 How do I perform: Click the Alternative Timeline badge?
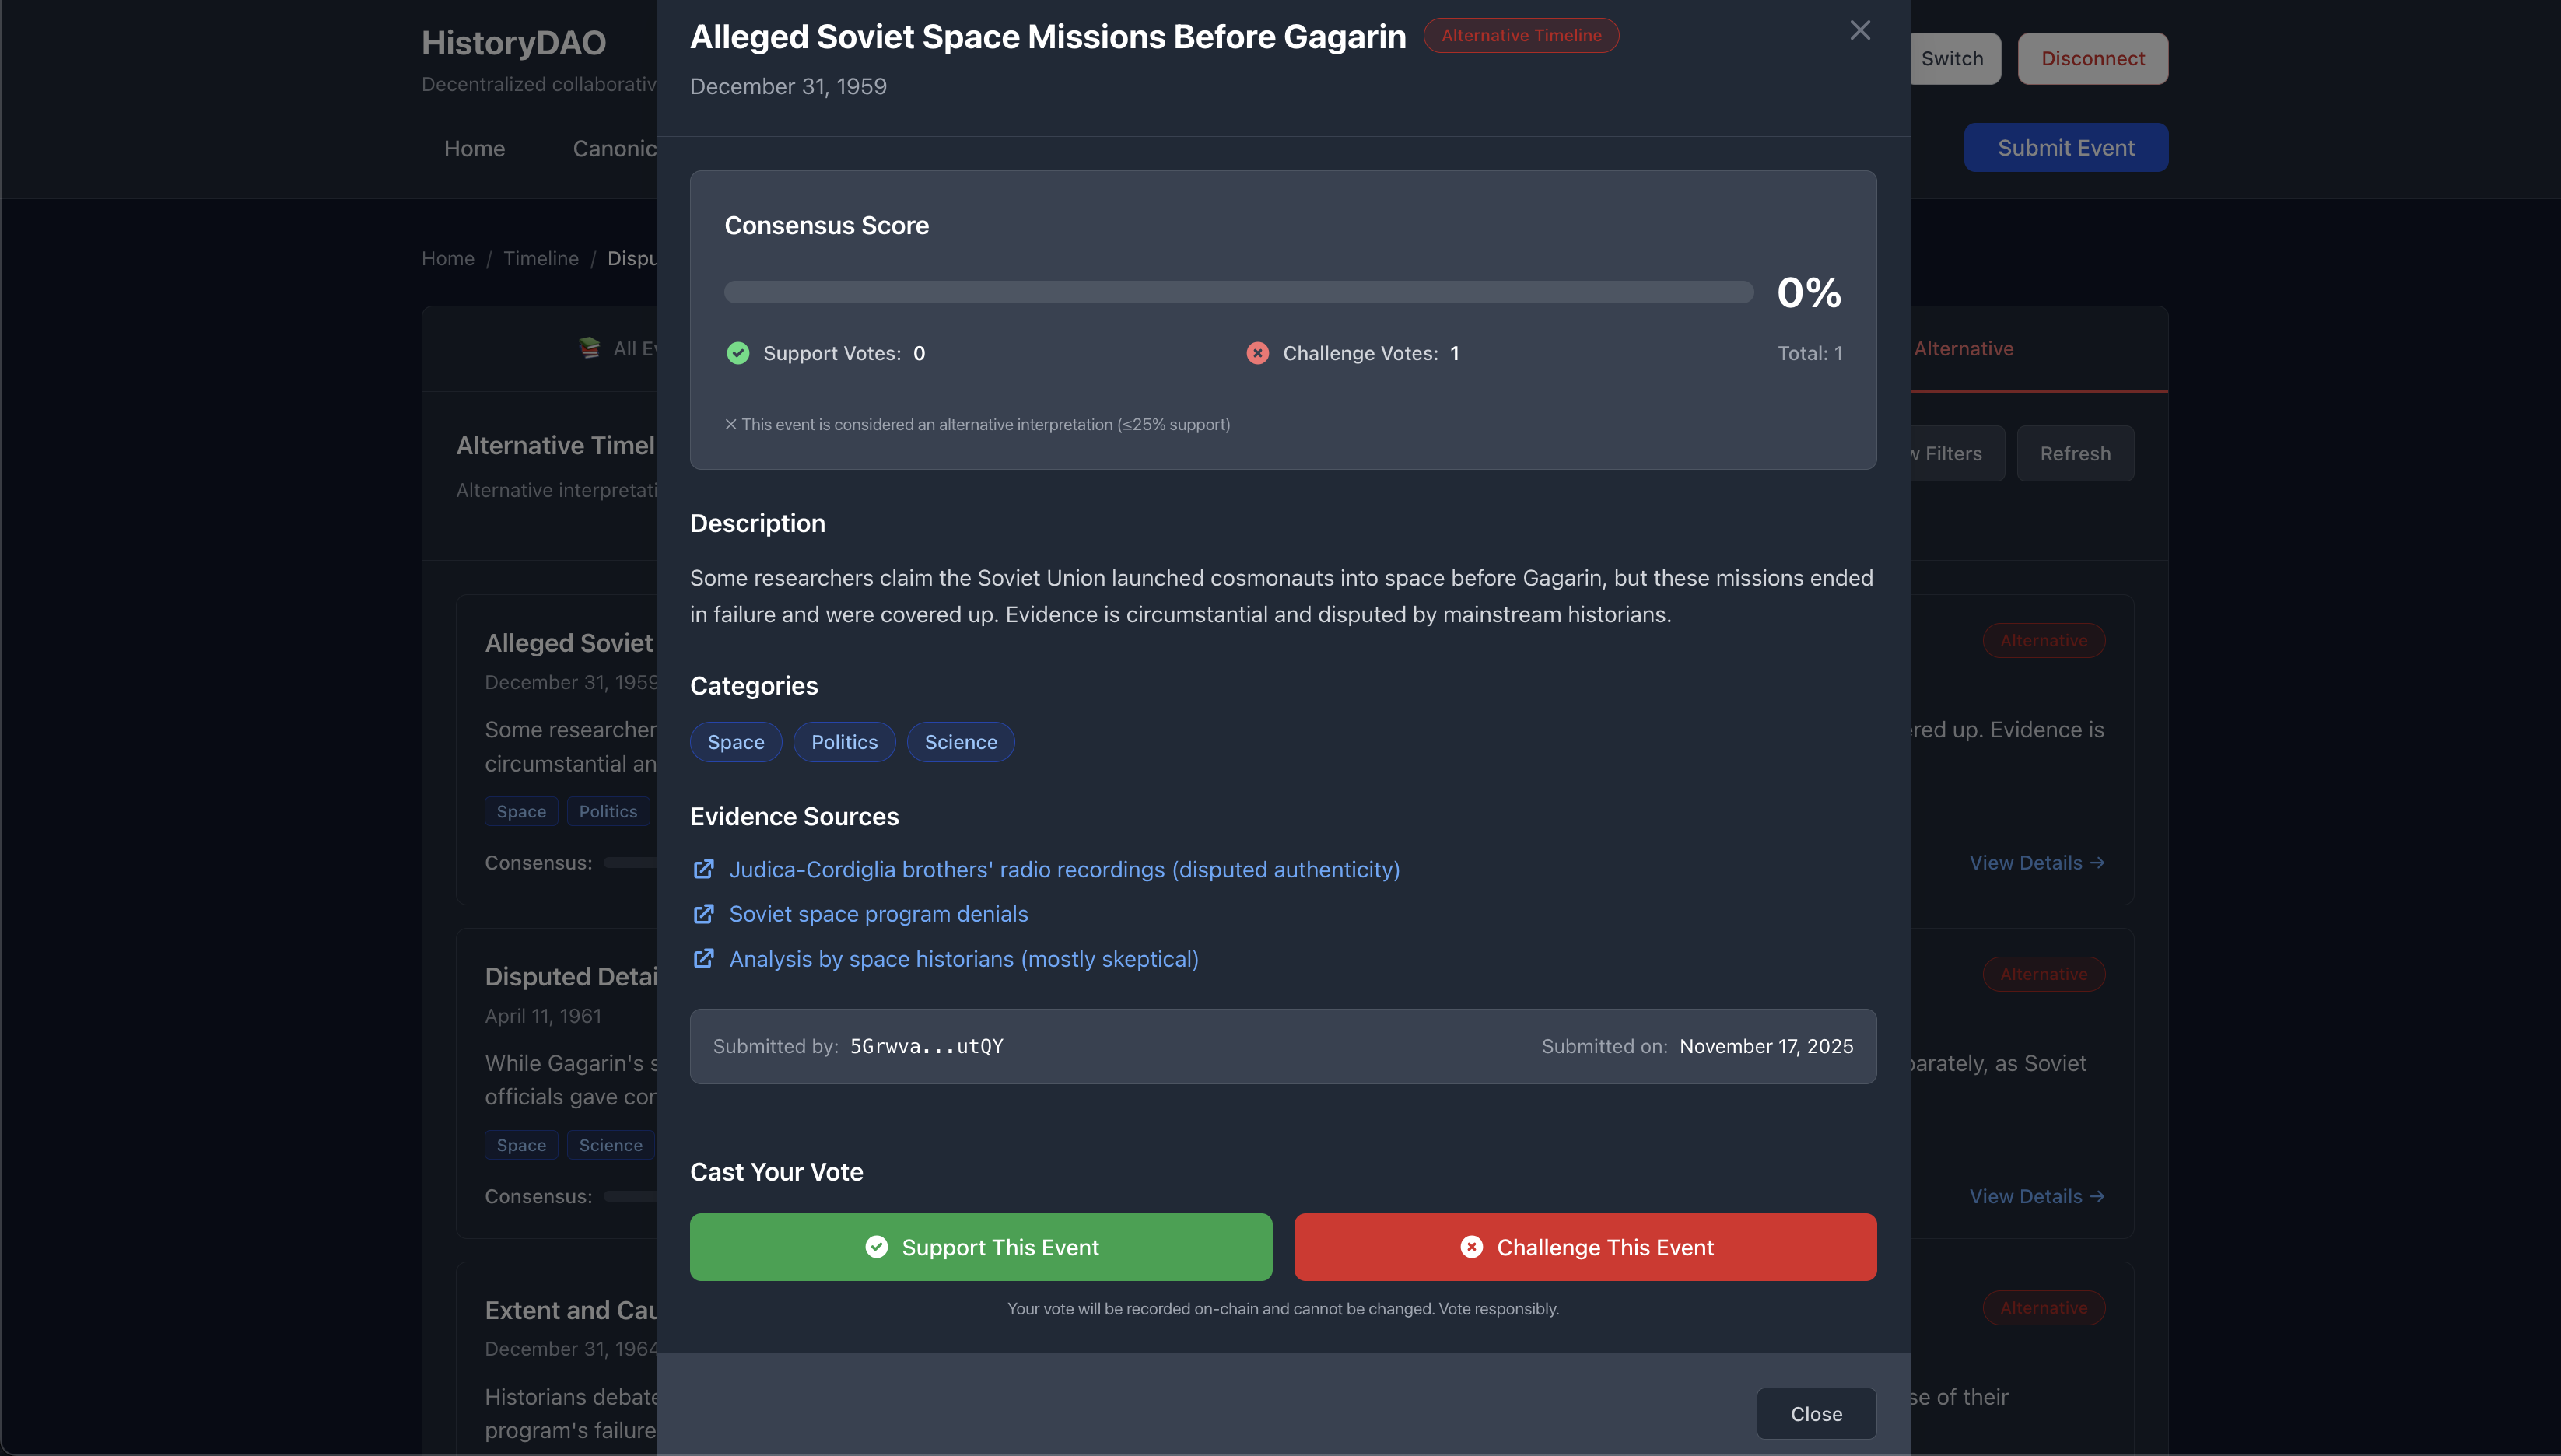pos(1520,35)
